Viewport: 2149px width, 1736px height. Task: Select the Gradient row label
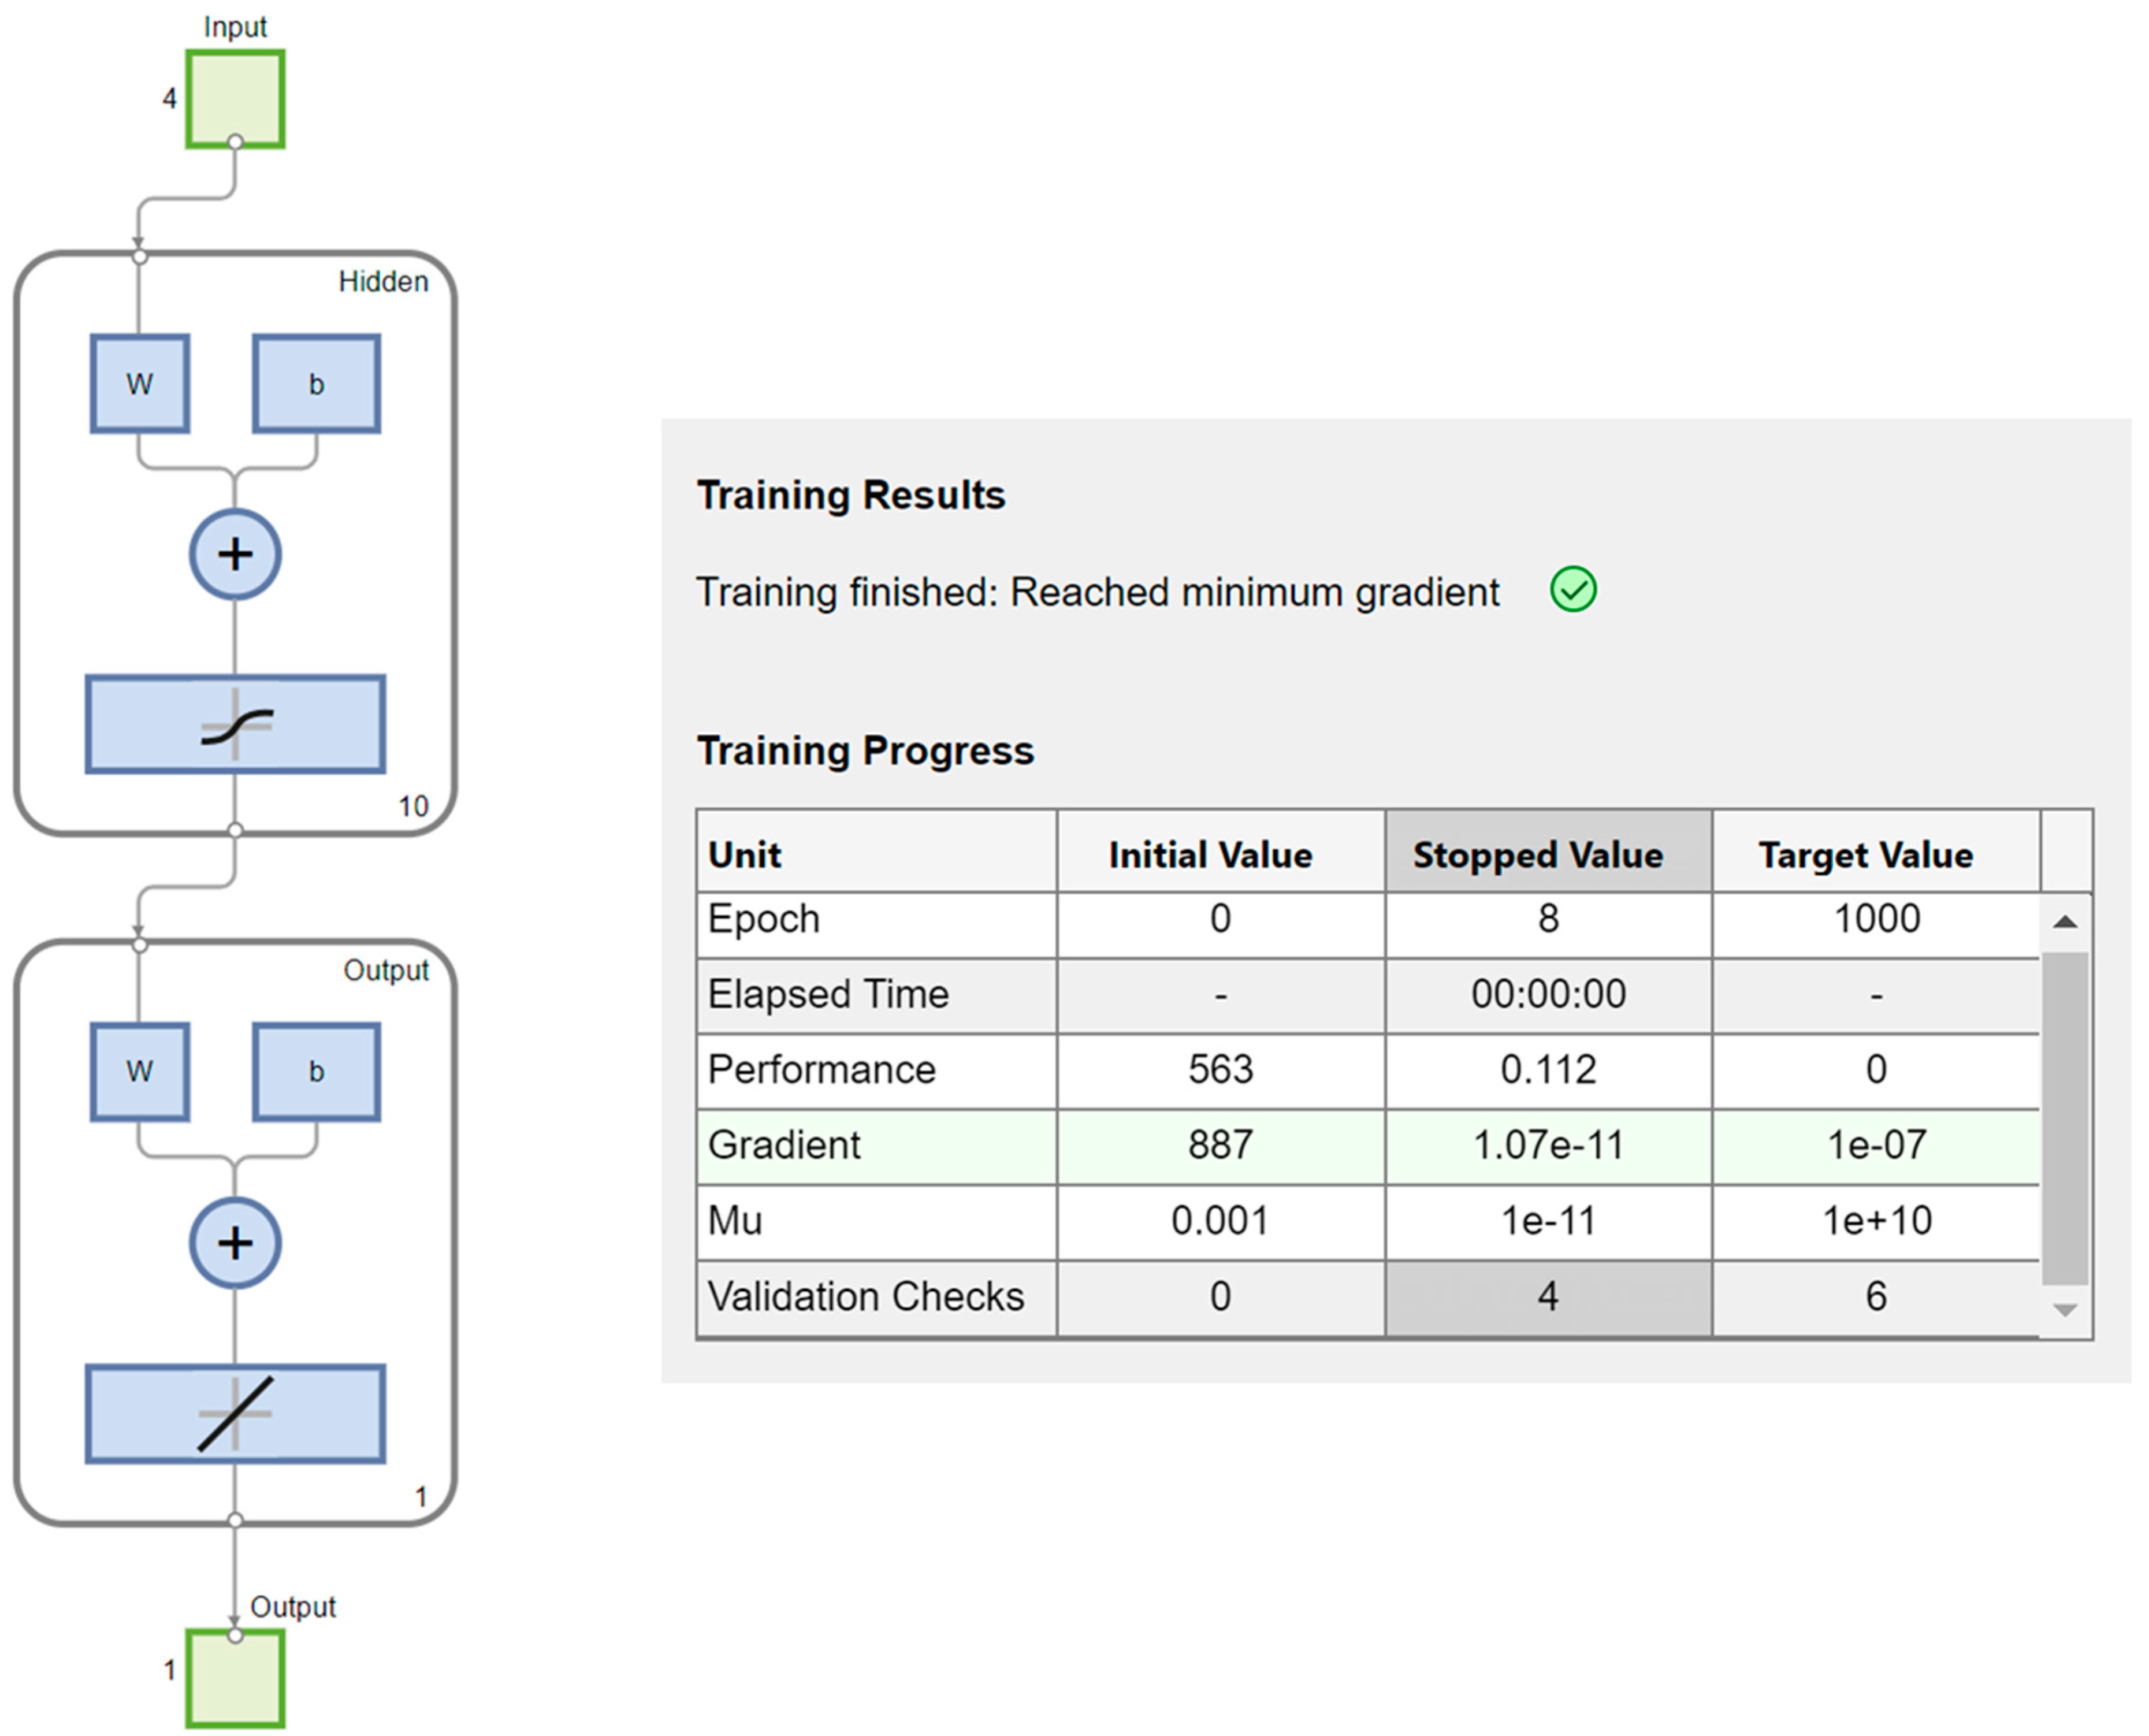784,1145
